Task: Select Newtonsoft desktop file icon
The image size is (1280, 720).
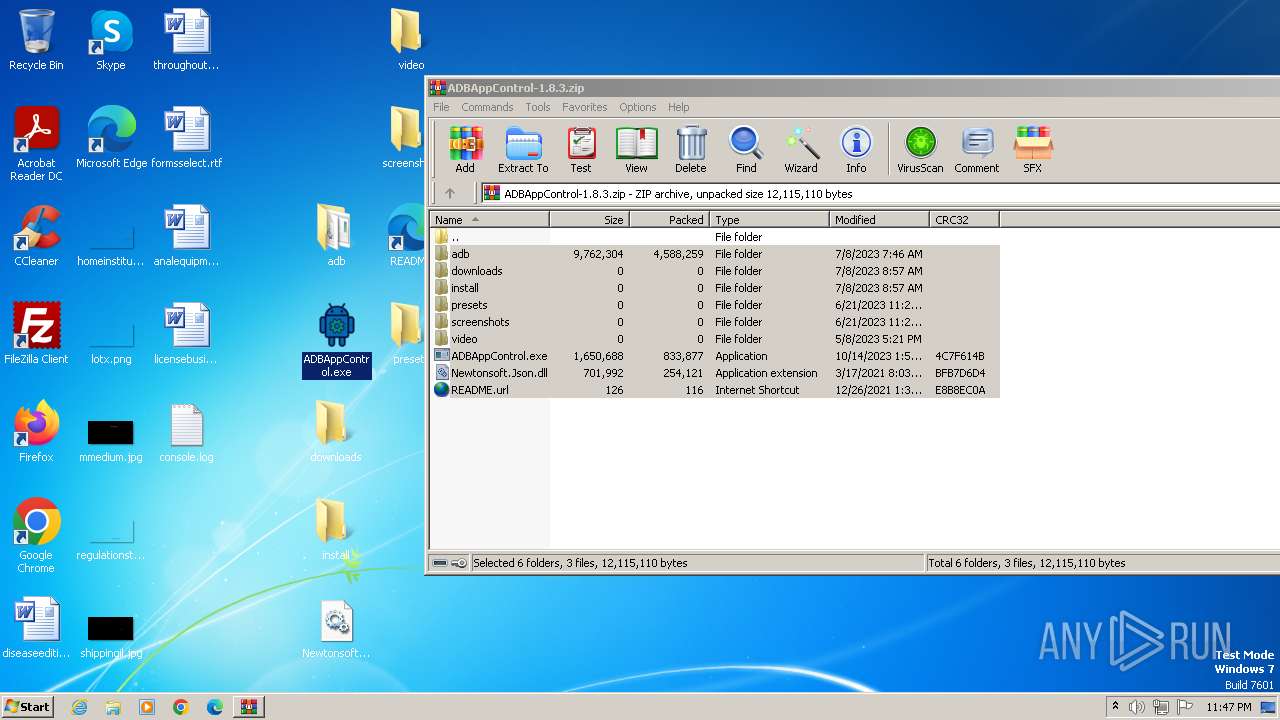Action: point(336,630)
